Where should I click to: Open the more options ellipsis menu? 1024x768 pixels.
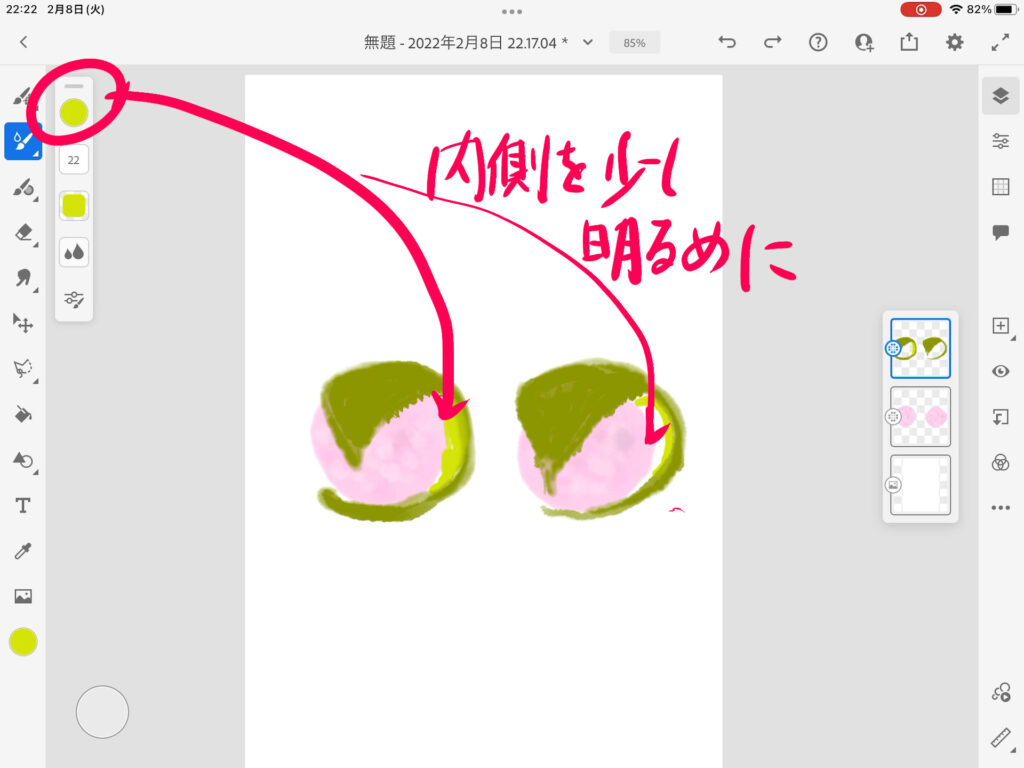pyautogui.click(x=1000, y=508)
